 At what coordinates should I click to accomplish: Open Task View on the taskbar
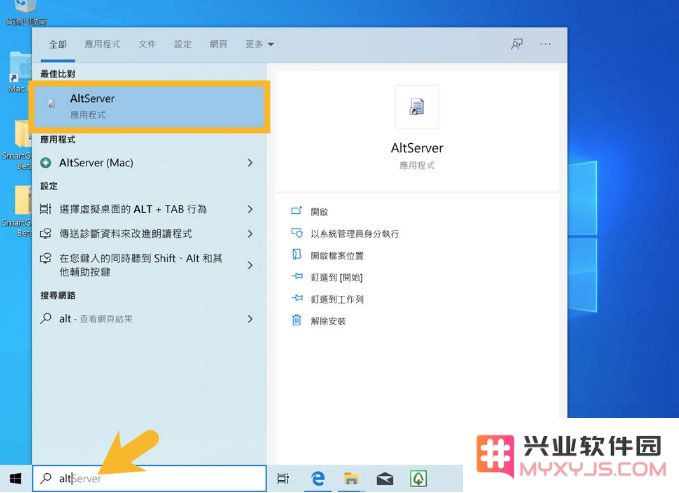(x=283, y=479)
